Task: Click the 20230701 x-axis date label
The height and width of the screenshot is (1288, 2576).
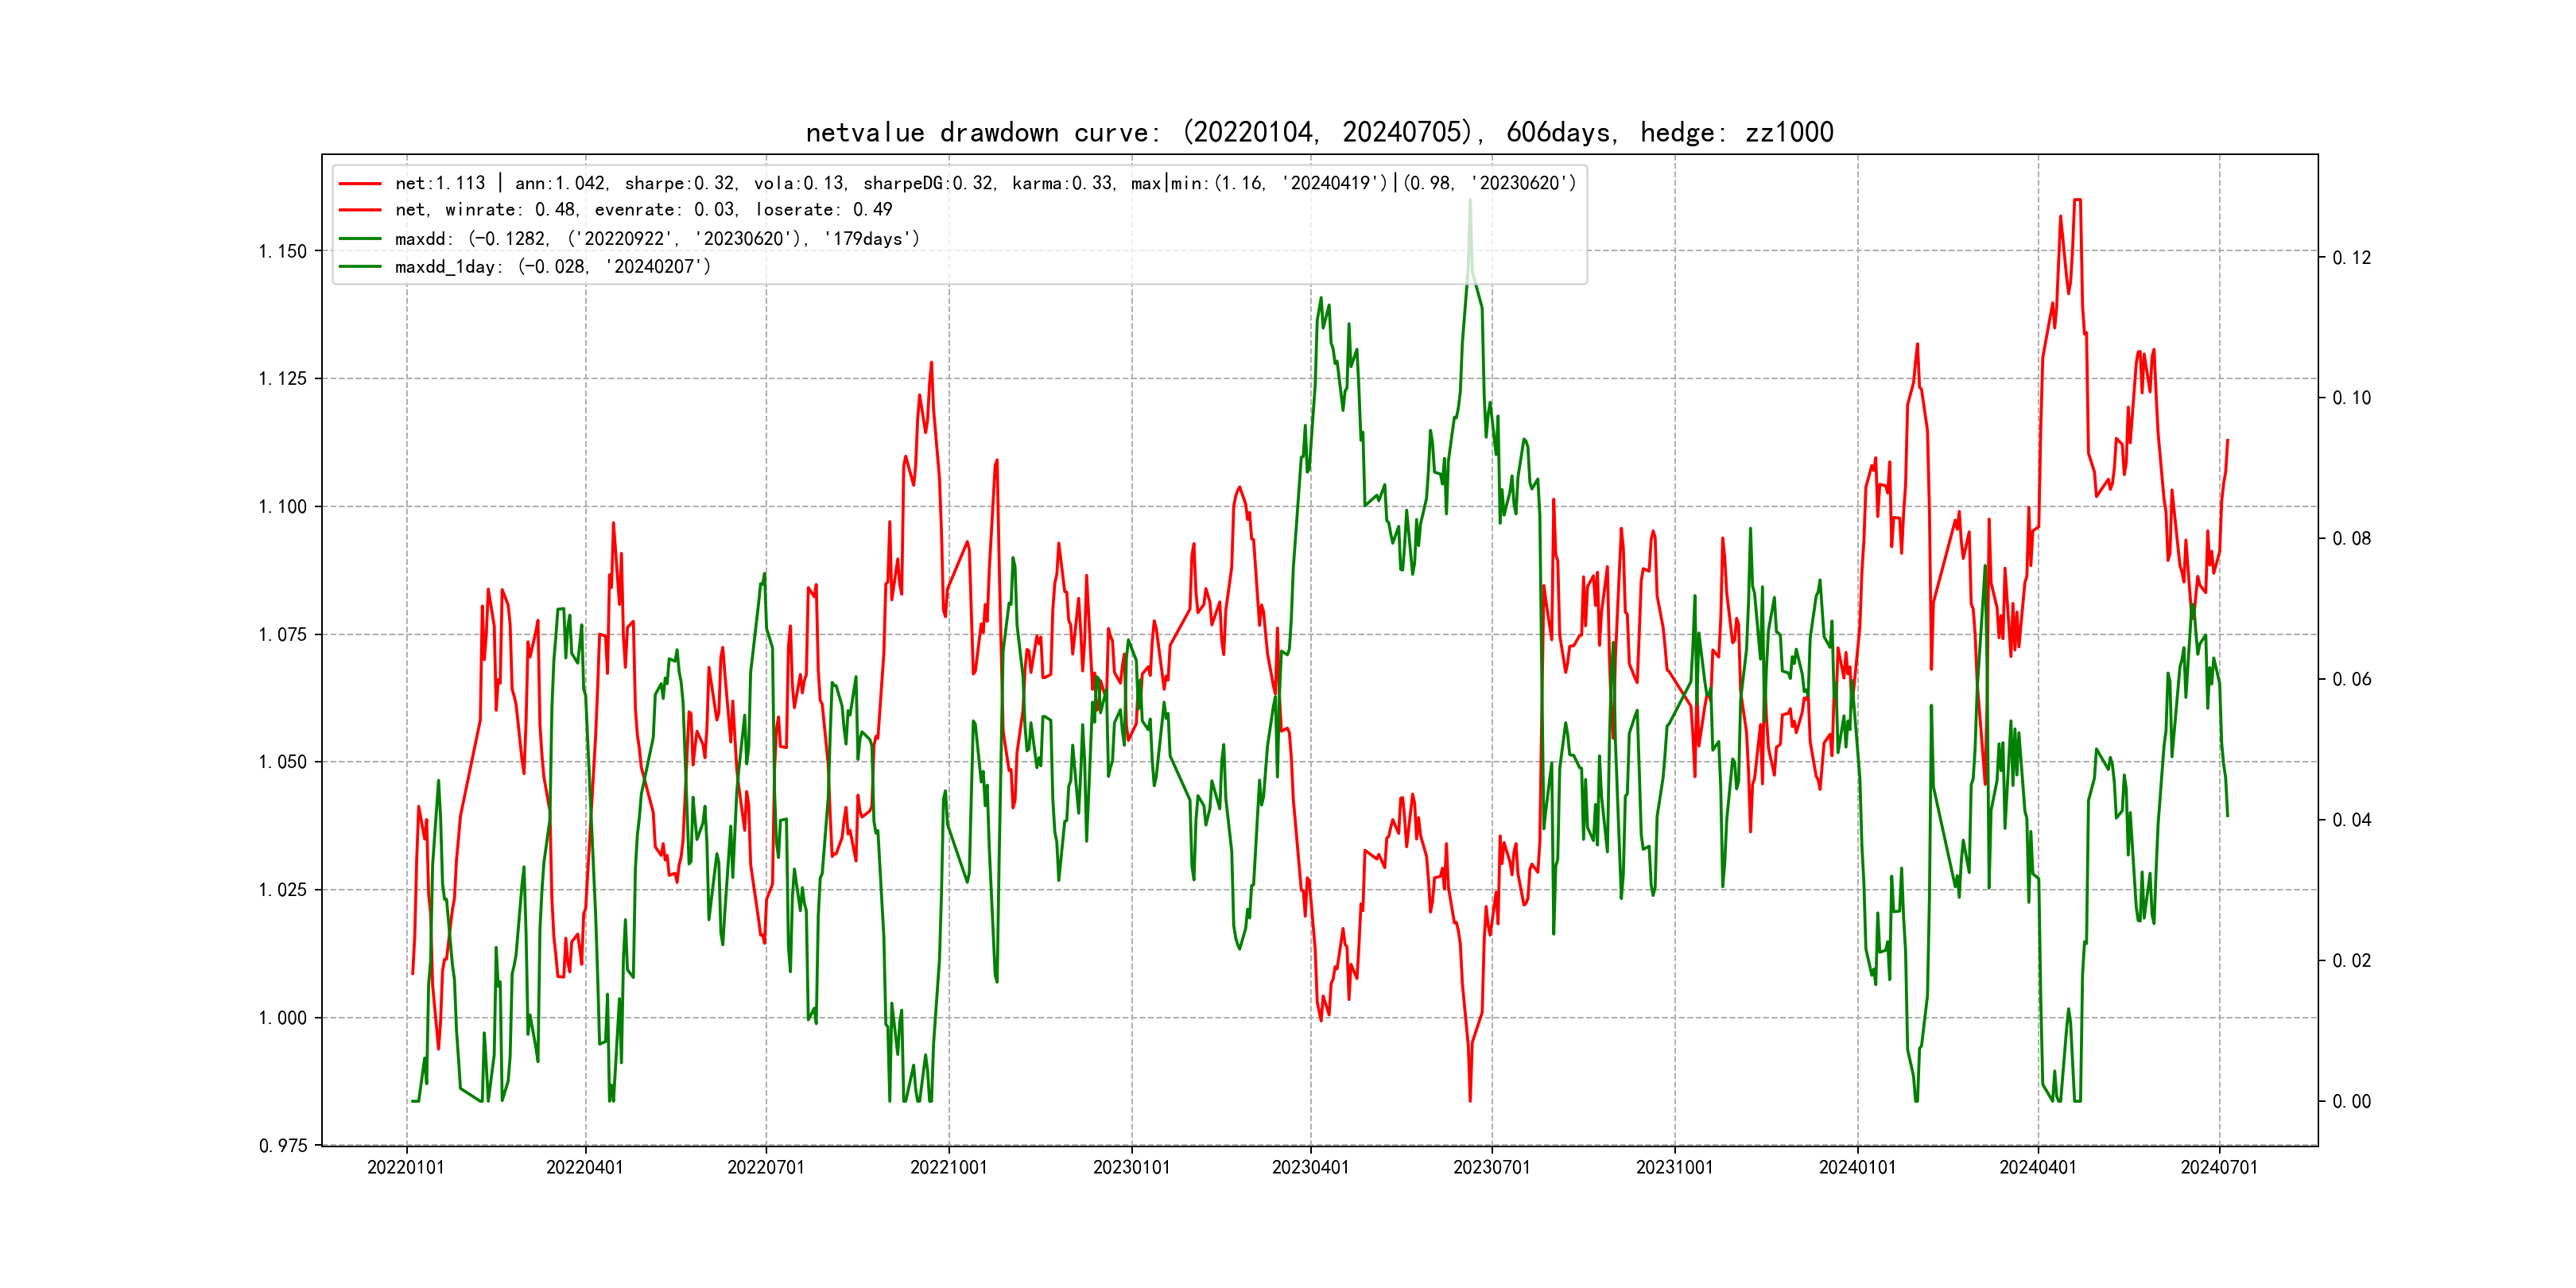Action: pos(1491,1167)
